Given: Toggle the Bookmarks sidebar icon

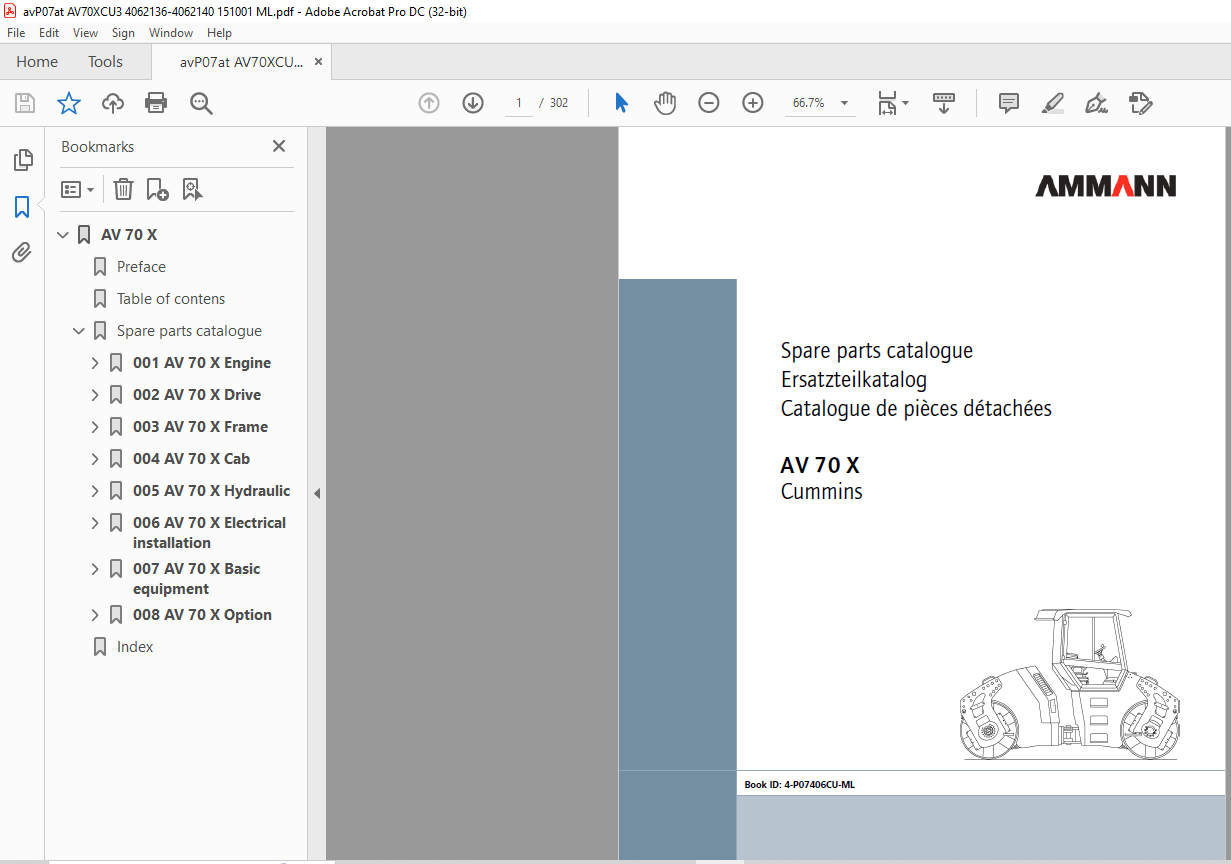Looking at the screenshot, I should [22, 207].
